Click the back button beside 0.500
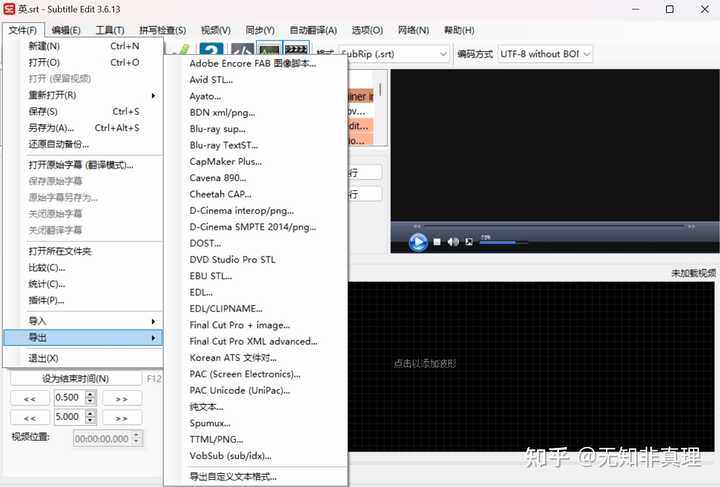Screen dimensions: 720x487 tap(30, 398)
